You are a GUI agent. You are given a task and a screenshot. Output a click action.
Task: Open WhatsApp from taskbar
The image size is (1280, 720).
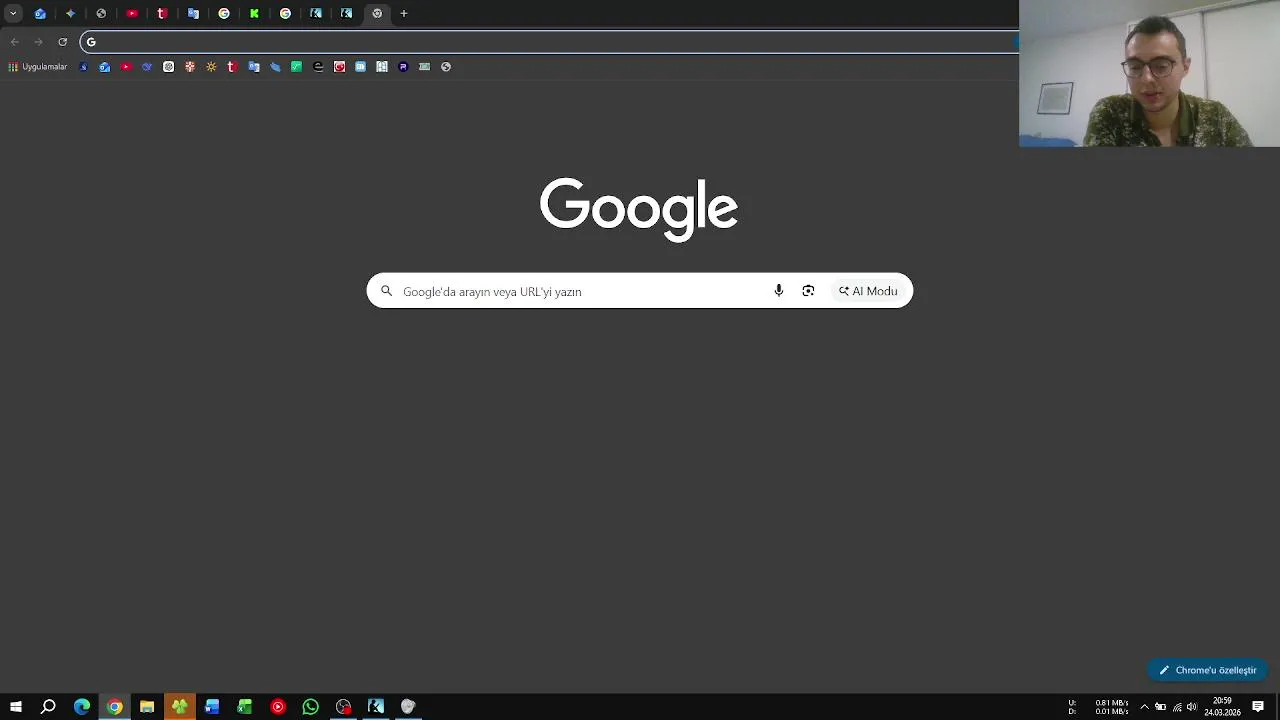click(x=311, y=707)
